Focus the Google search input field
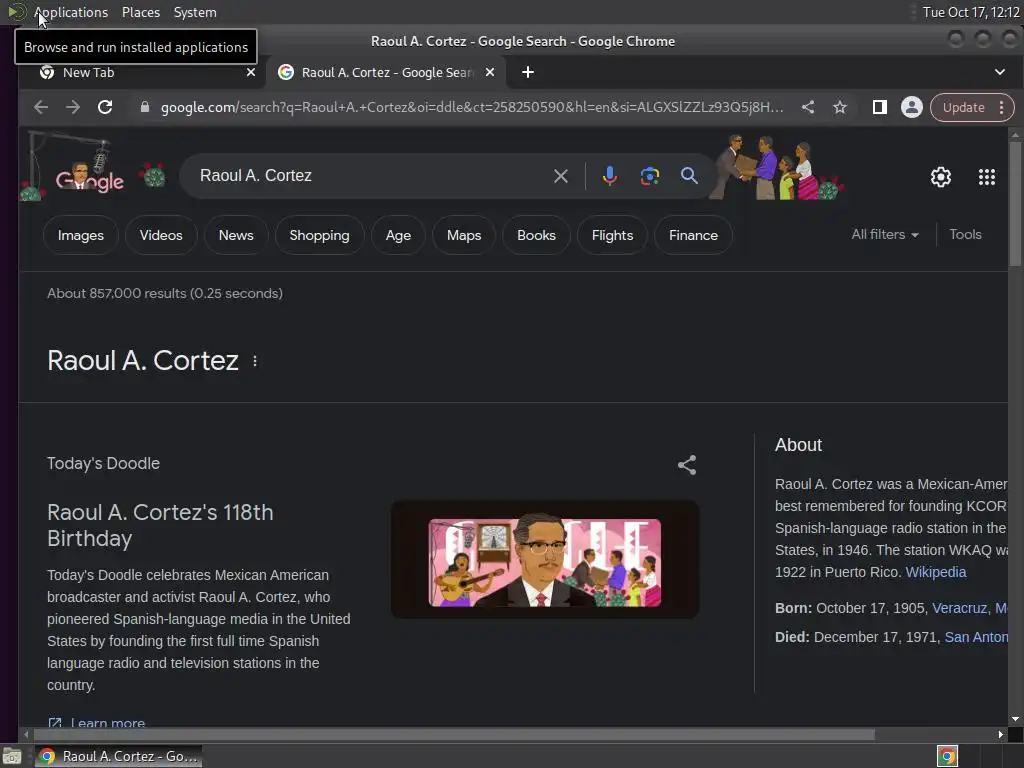 372,176
